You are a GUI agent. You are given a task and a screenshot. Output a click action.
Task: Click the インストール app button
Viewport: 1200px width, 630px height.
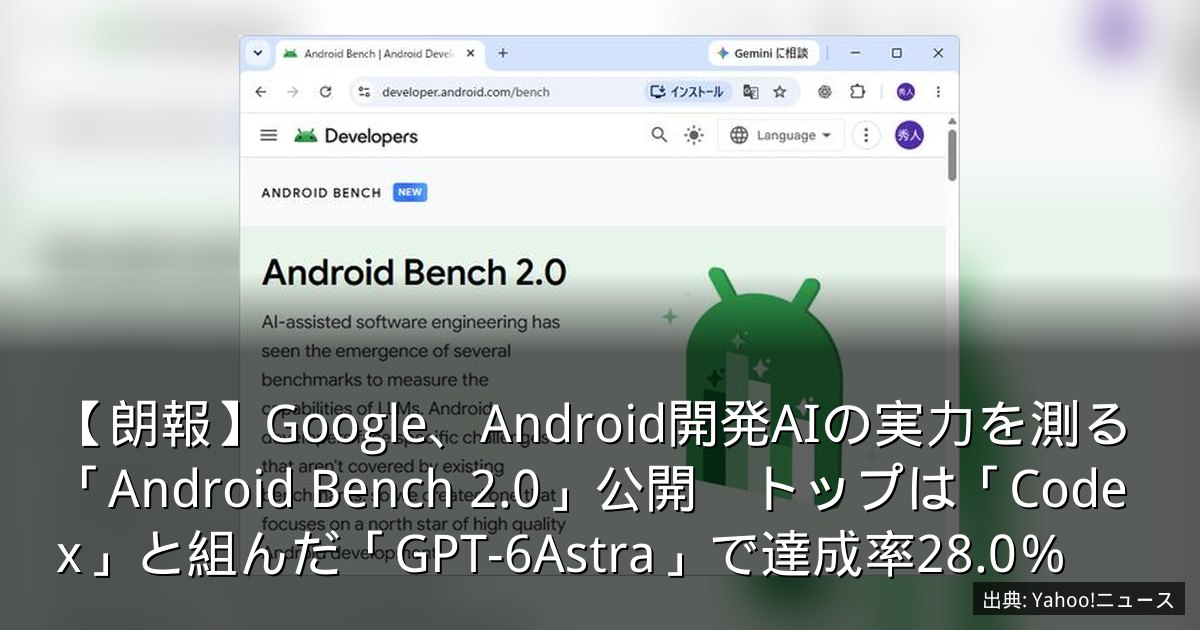pyautogui.click(x=688, y=92)
